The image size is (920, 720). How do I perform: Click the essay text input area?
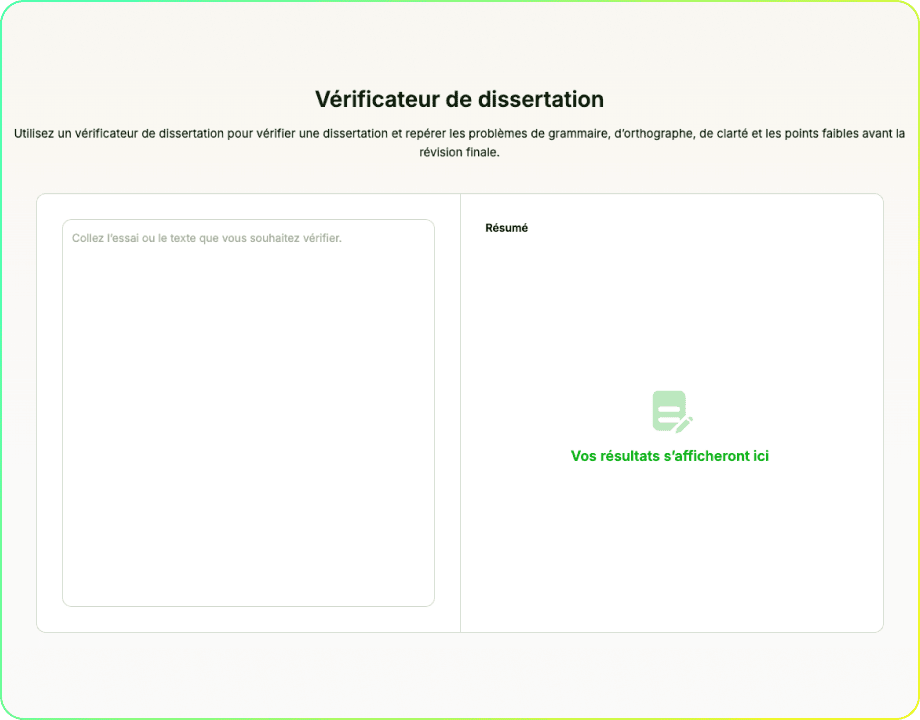[248, 413]
